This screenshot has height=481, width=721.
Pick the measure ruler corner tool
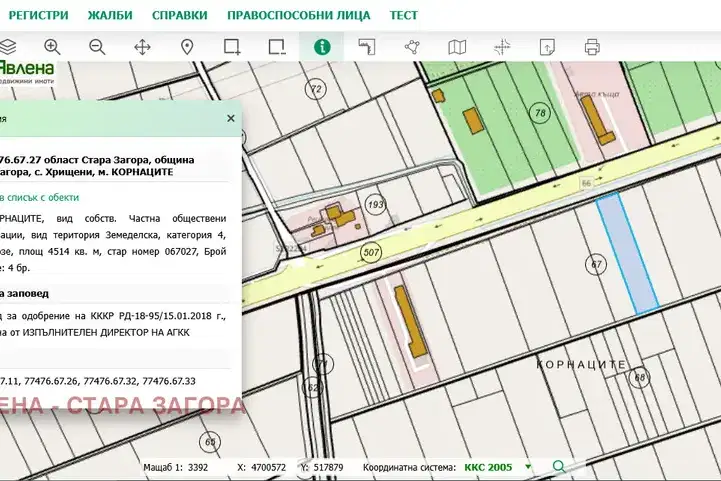click(x=366, y=47)
